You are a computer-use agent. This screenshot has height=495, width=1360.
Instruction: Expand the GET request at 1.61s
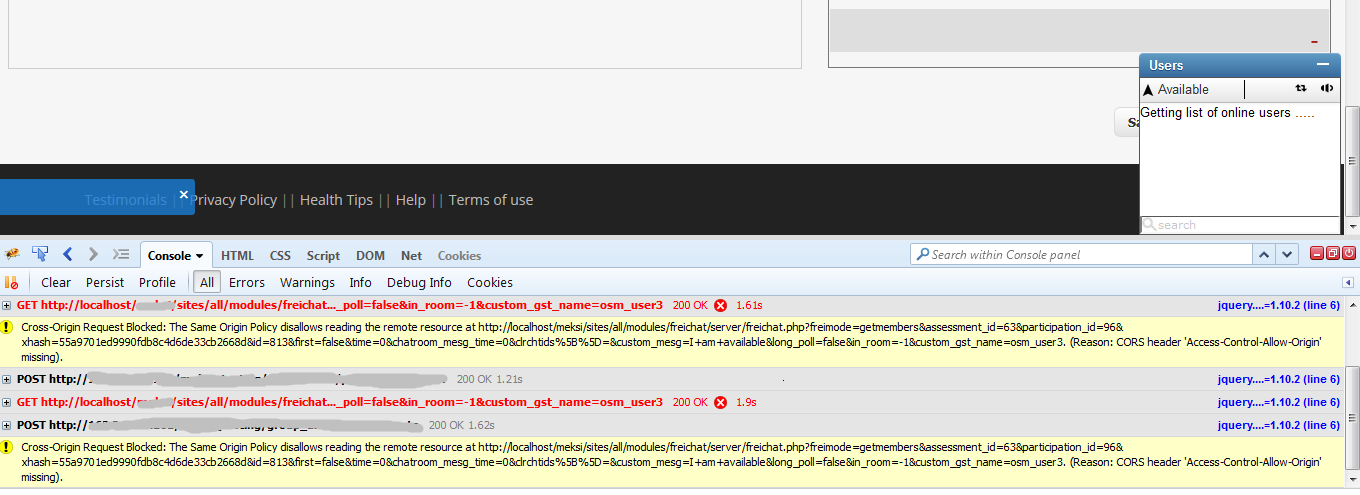pos(7,305)
